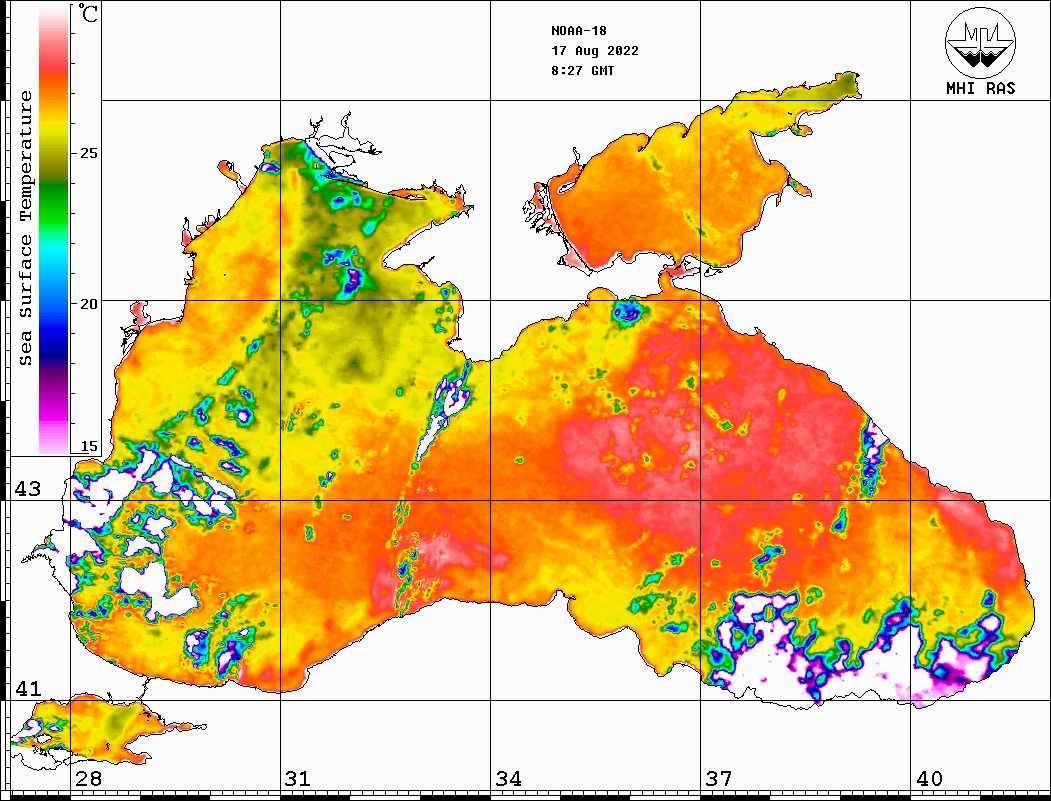1051x801 pixels.
Task: Click the MHI RAS logo emblem
Action: 980,42
